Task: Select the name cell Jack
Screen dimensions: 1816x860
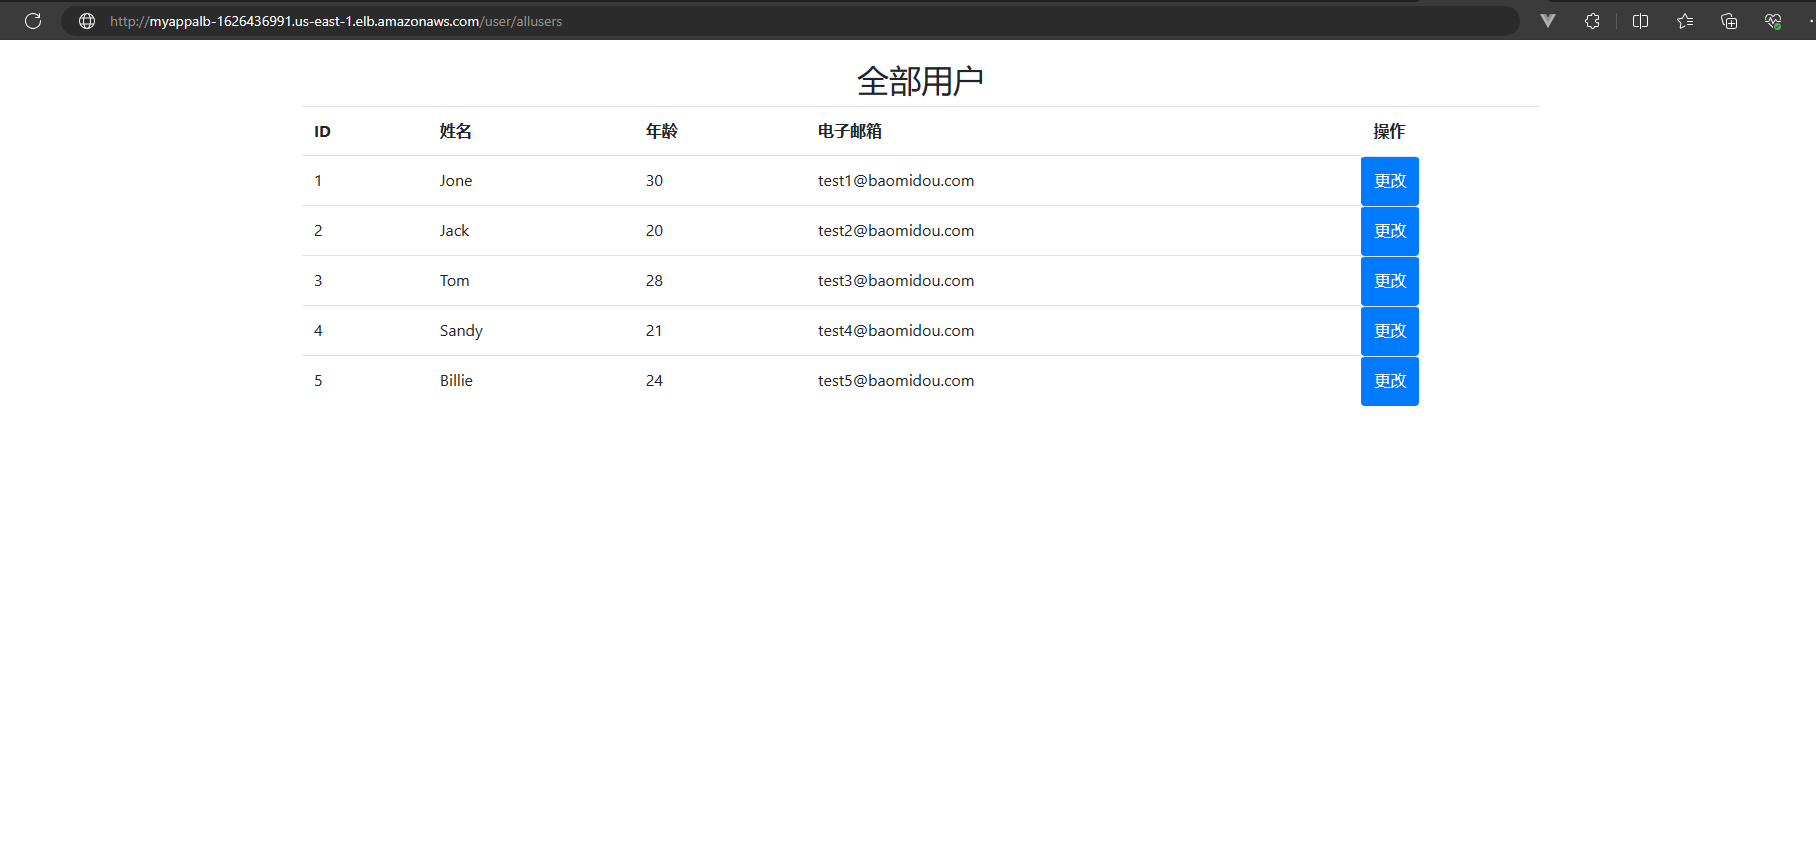Action: (x=454, y=231)
